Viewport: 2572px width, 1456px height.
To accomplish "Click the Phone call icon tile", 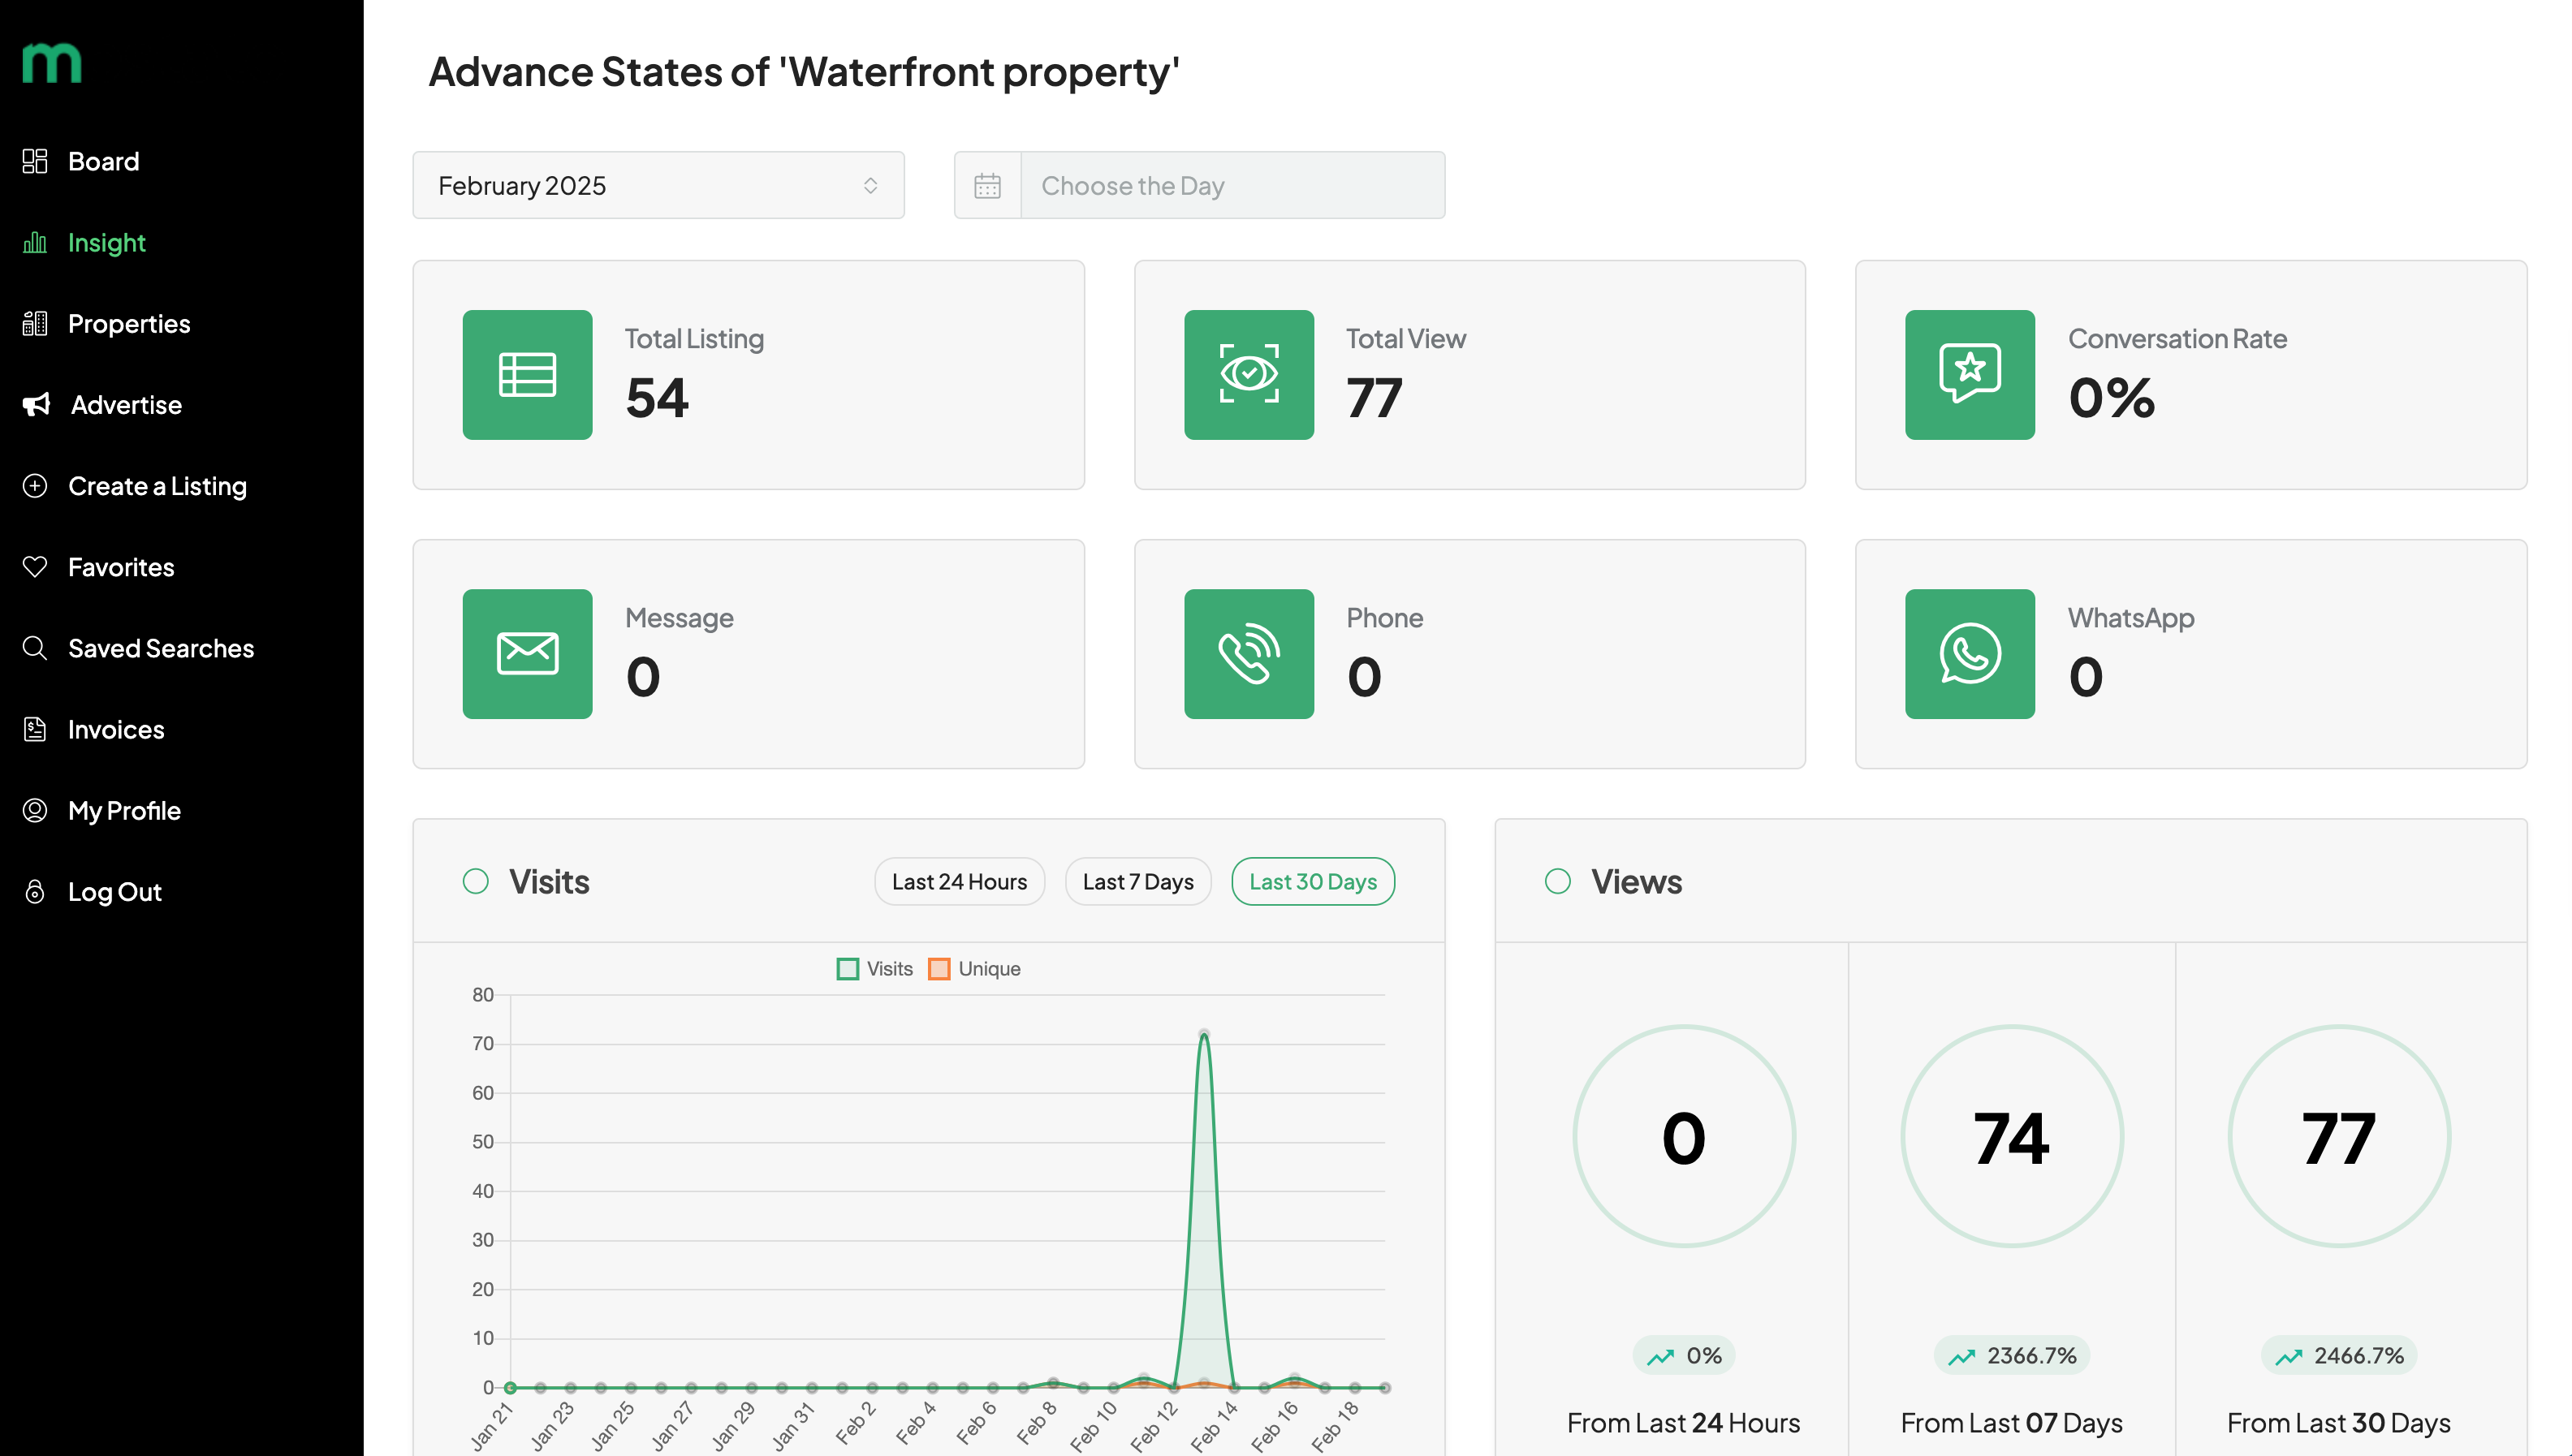I will (x=1249, y=653).
